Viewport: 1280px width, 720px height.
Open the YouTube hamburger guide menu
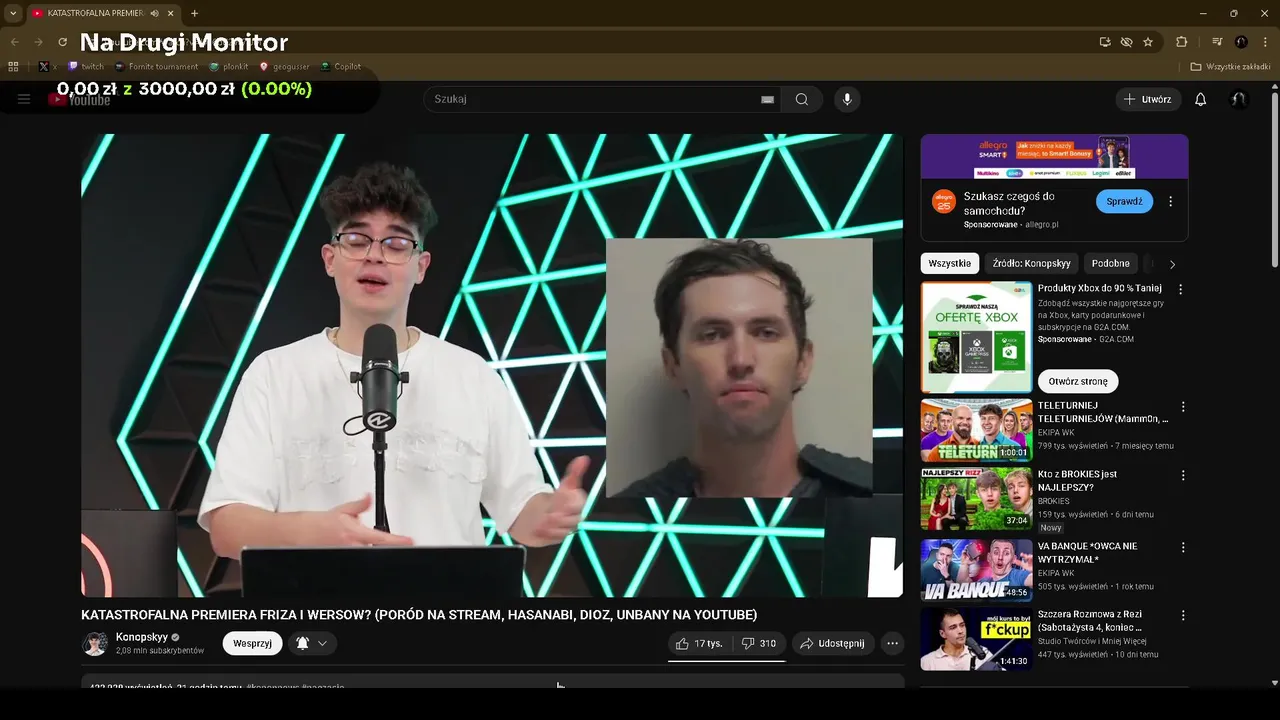(x=24, y=99)
